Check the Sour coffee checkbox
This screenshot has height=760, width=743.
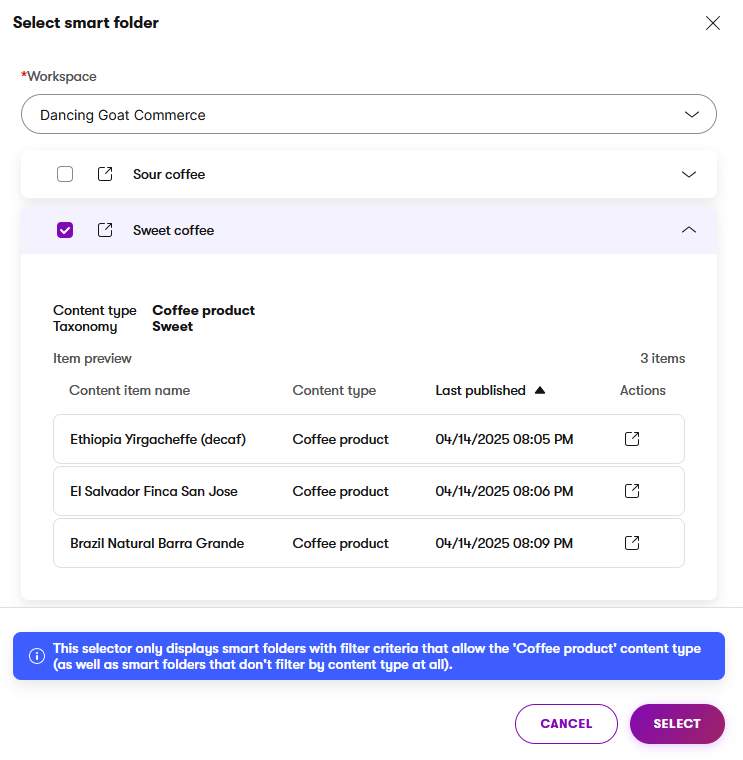[x=65, y=174]
